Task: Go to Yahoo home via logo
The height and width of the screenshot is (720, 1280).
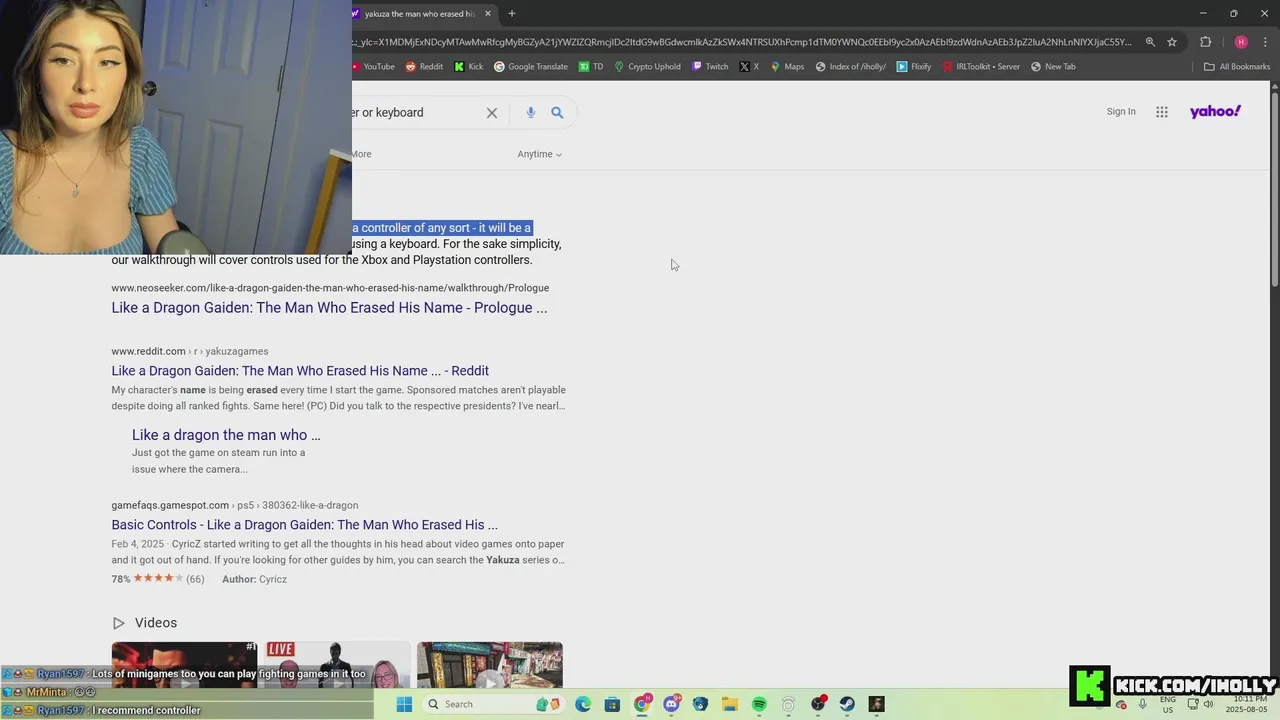Action: tap(1215, 112)
